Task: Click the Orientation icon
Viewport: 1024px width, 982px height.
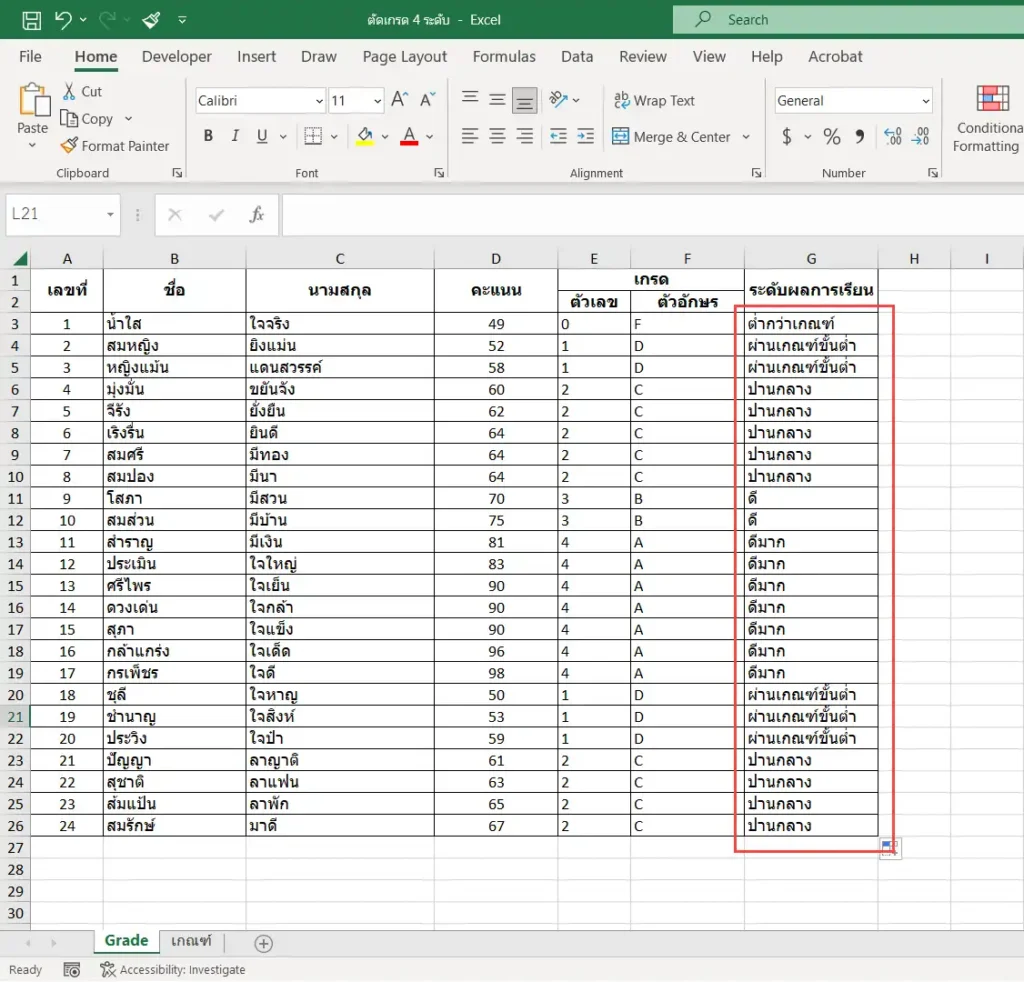Action: (558, 99)
